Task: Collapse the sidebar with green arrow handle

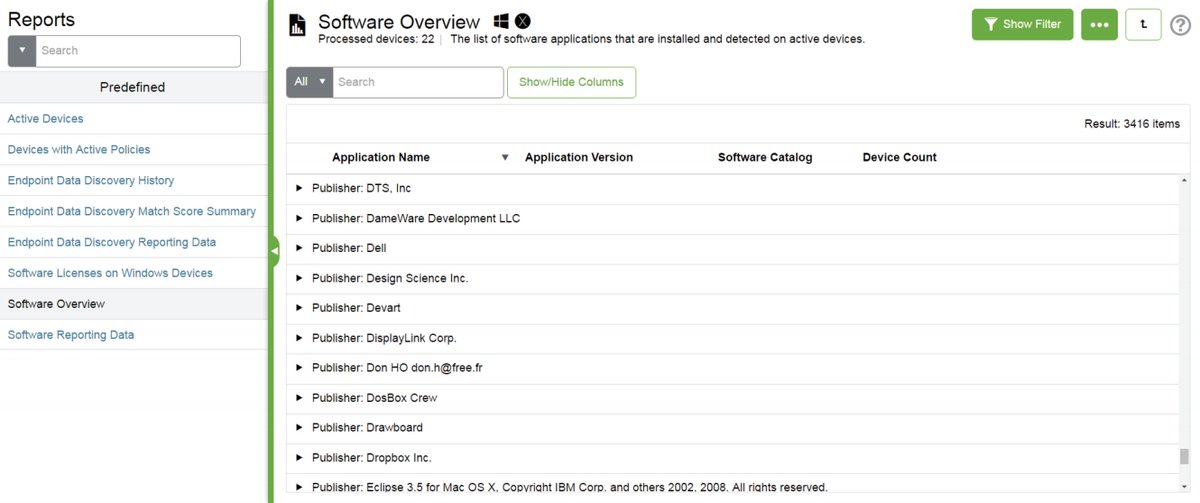Action: click(274, 251)
